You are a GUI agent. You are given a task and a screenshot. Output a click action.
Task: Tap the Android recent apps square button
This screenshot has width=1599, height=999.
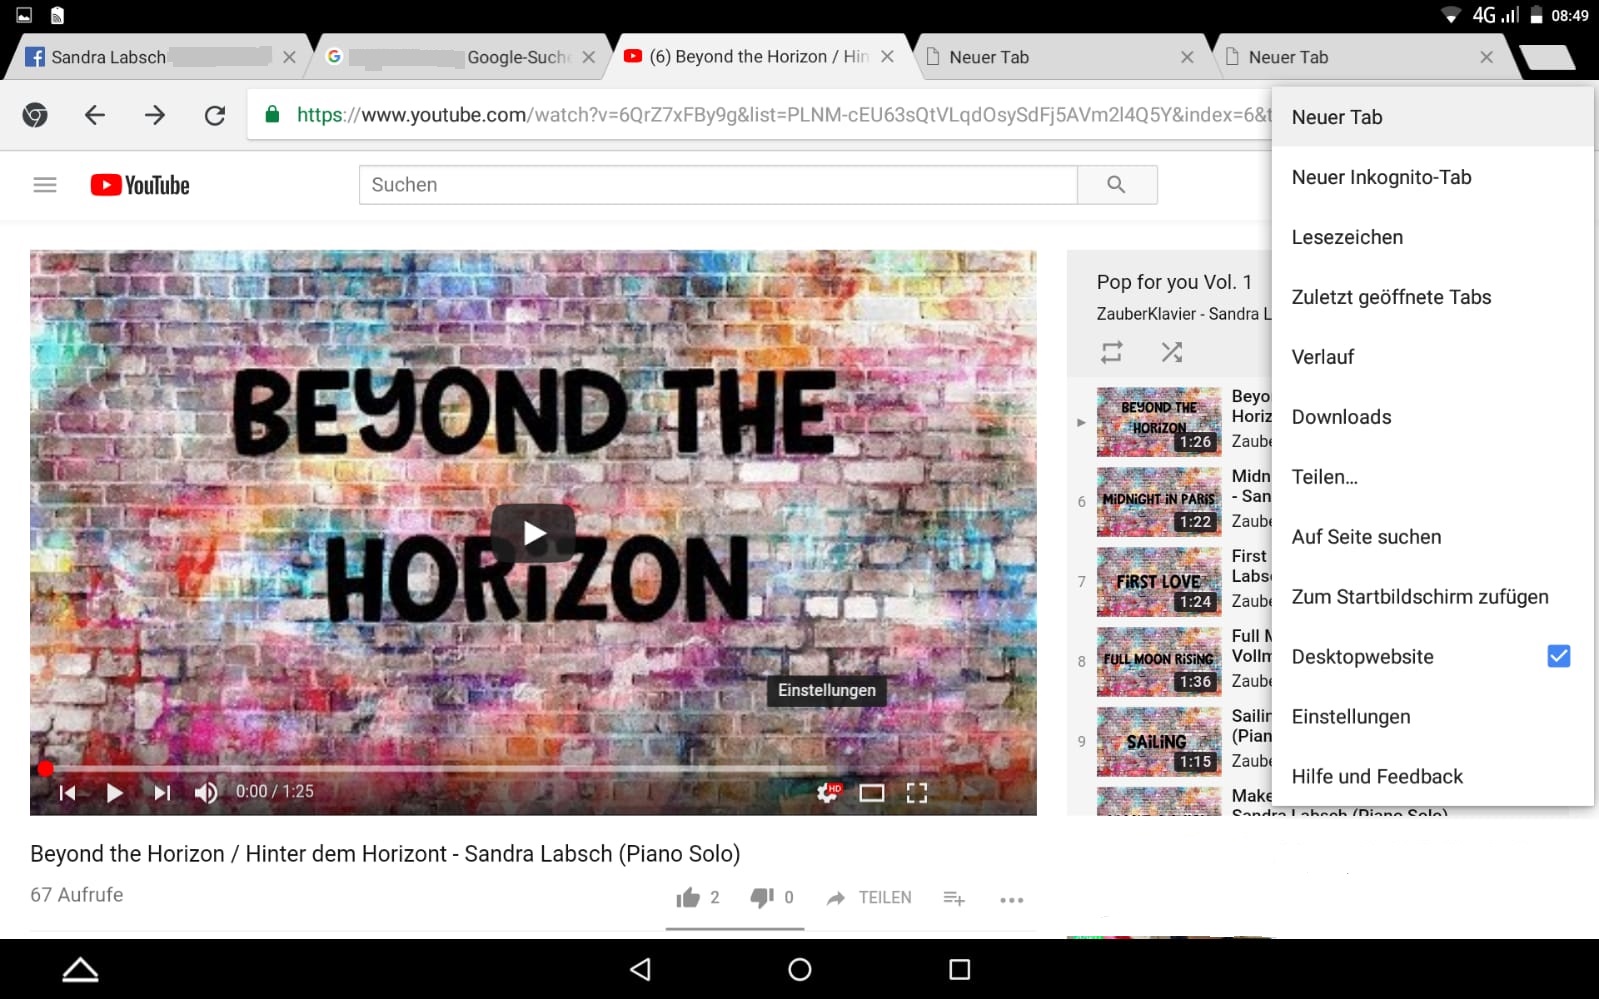(960, 969)
